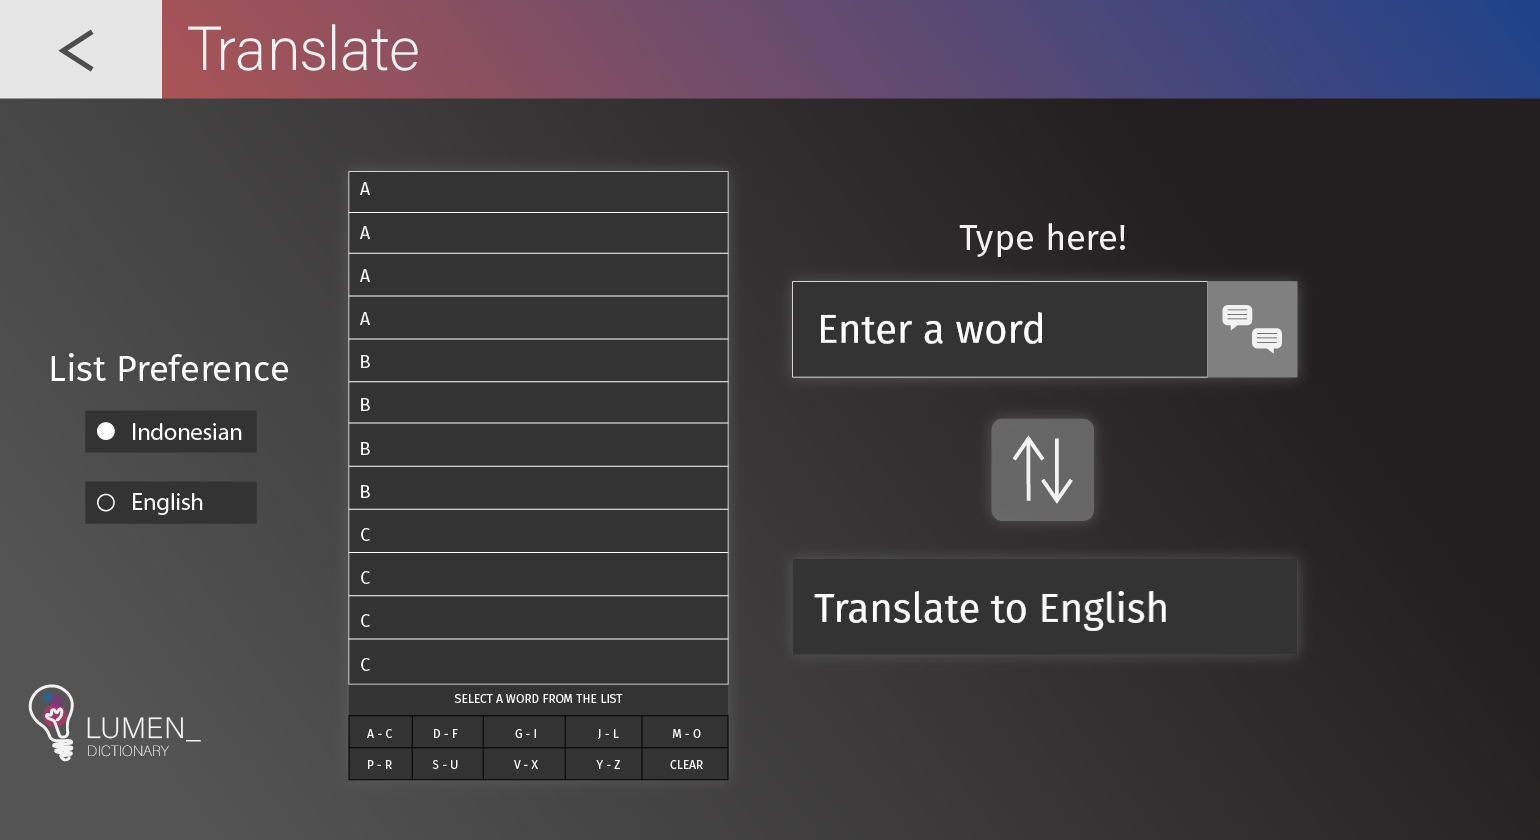This screenshot has width=1540, height=840.
Task: Click the A - C letter range button
Action: coord(380,732)
